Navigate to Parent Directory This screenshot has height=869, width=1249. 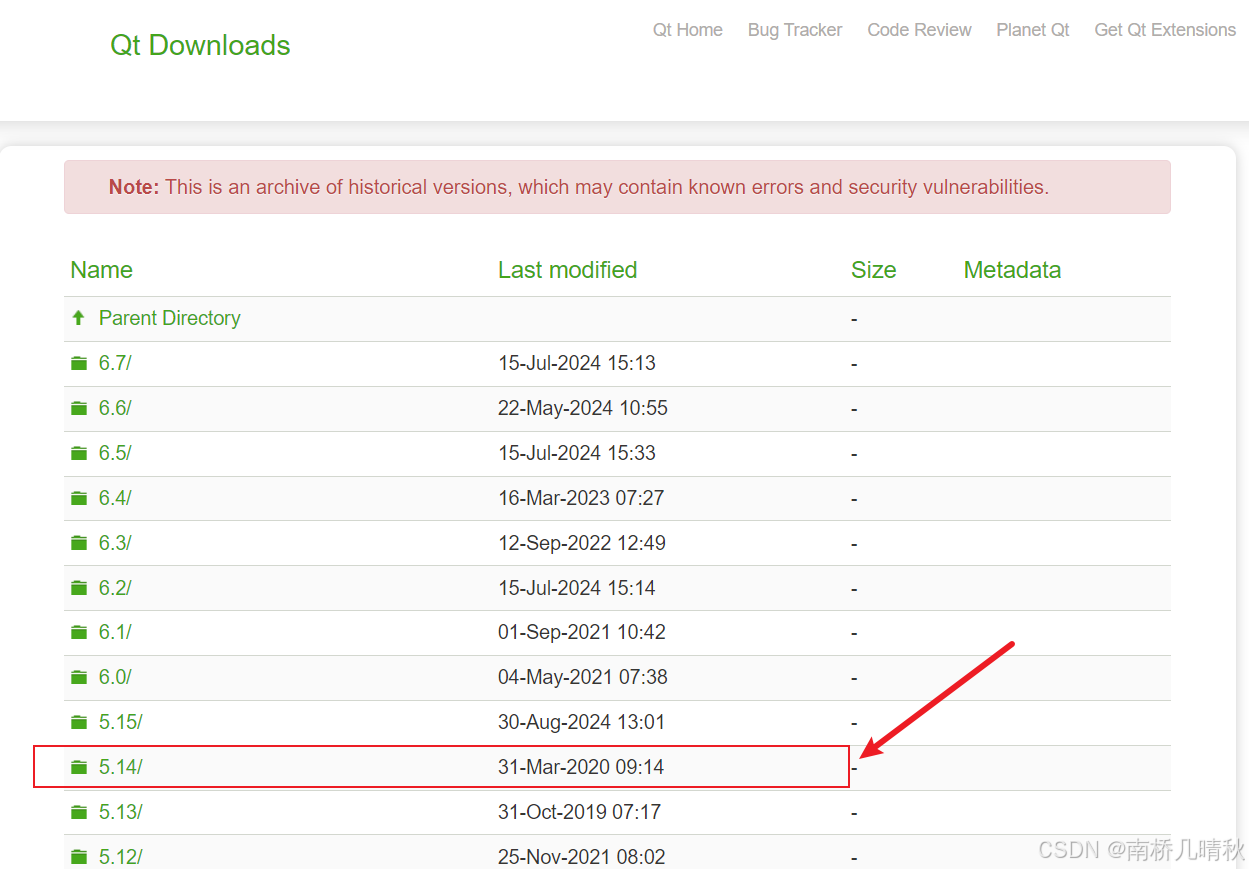tap(170, 318)
